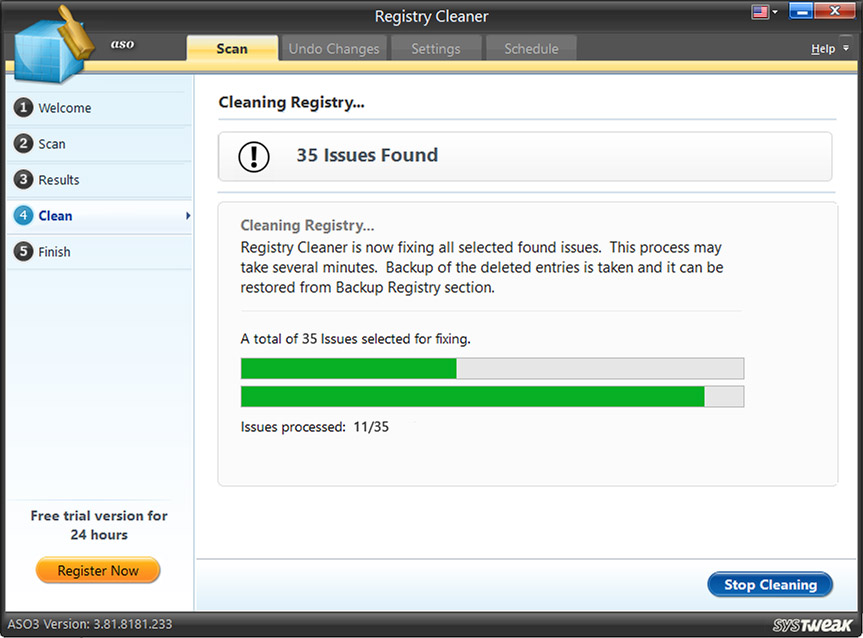Open the Schedule tab

click(x=531, y=47)
